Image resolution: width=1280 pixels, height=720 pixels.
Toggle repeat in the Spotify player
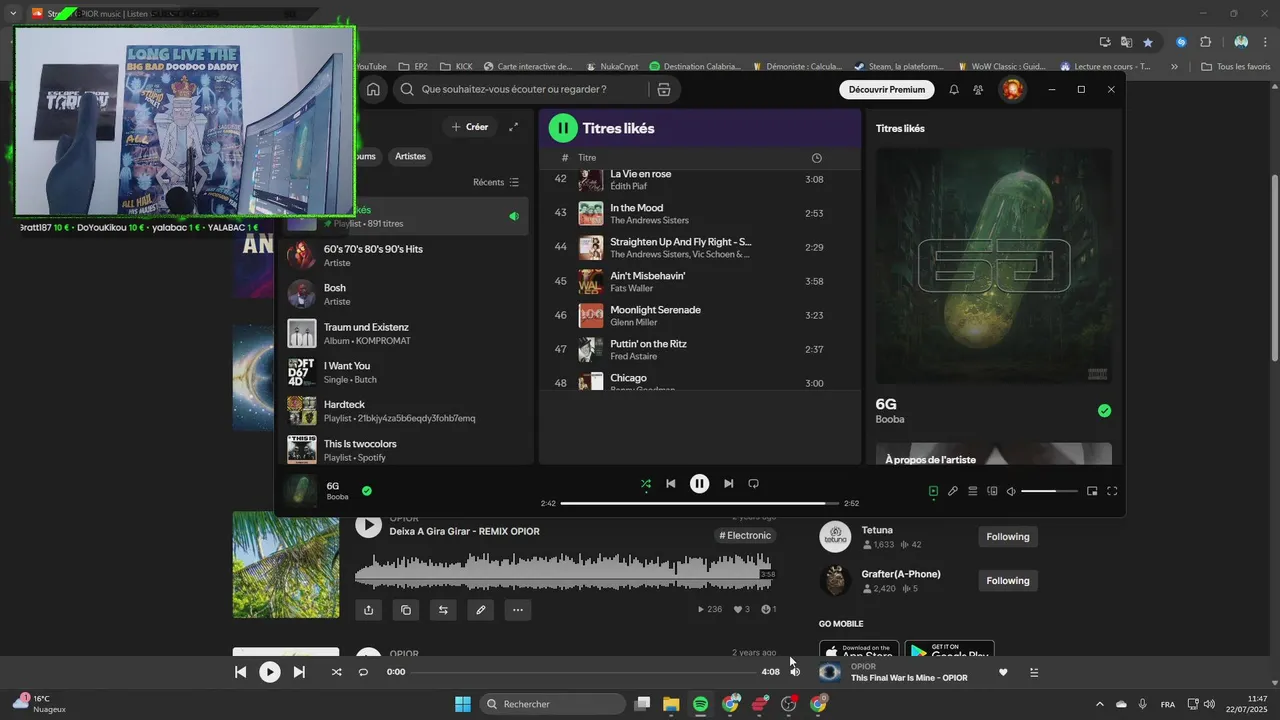coord(754,484)
